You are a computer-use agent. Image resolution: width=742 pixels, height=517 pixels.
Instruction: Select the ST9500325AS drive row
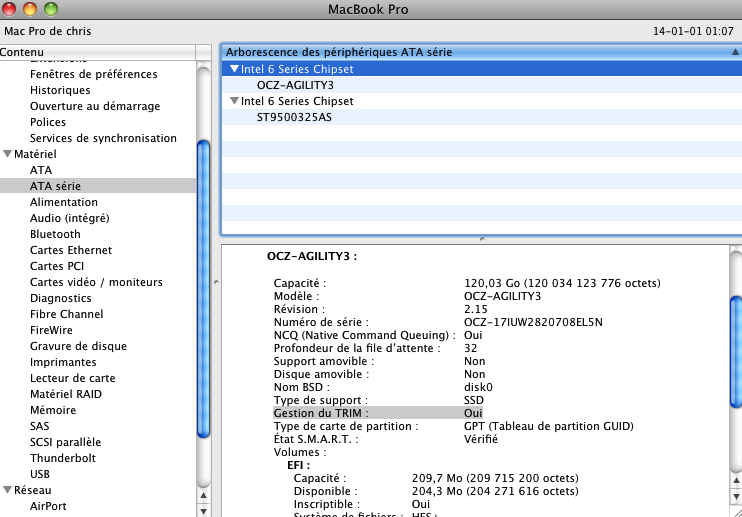click(482, 117)
